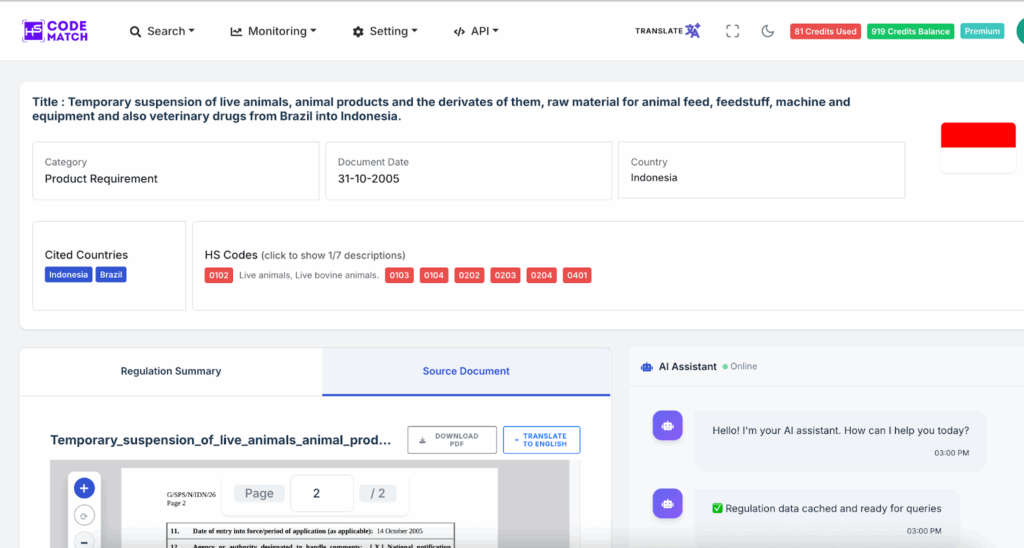The image size is (1024, 548).
Task: Toggle dark mode with the moon icon
Action: (x=768, y=31)
